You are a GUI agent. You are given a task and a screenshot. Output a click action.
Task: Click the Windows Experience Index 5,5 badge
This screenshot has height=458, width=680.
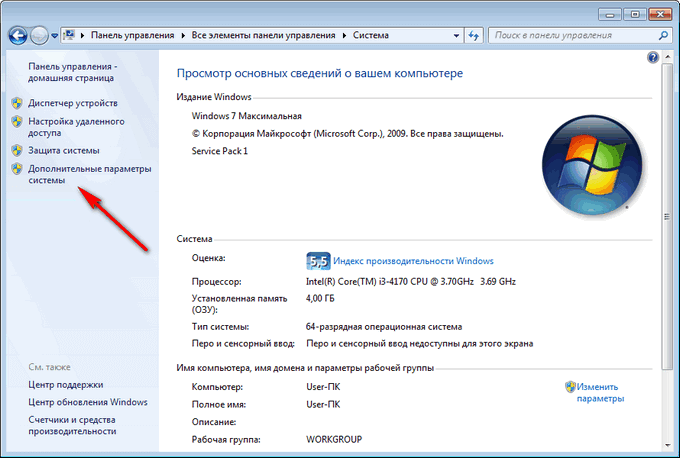click(x=318, y=261)
